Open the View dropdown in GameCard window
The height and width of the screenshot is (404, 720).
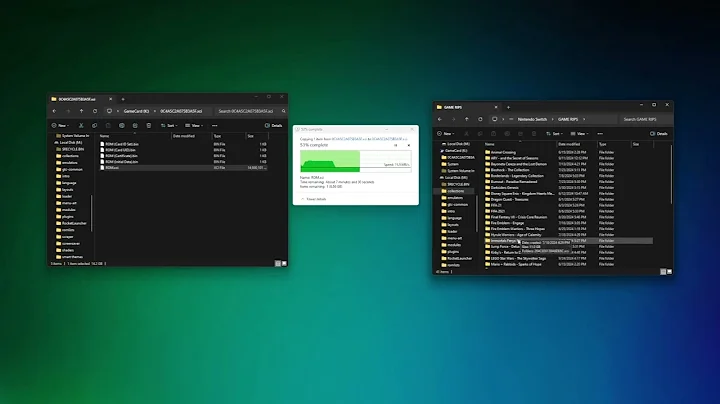click(194, 125)
